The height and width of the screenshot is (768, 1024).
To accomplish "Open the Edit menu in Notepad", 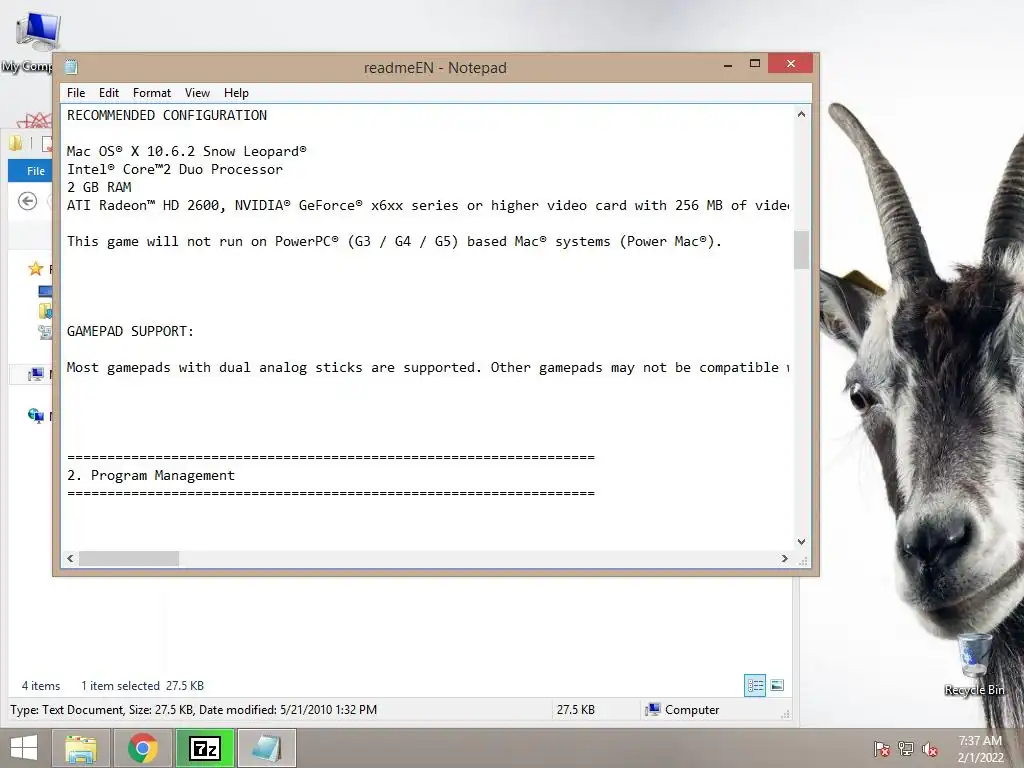I will [x=108, y=93].
